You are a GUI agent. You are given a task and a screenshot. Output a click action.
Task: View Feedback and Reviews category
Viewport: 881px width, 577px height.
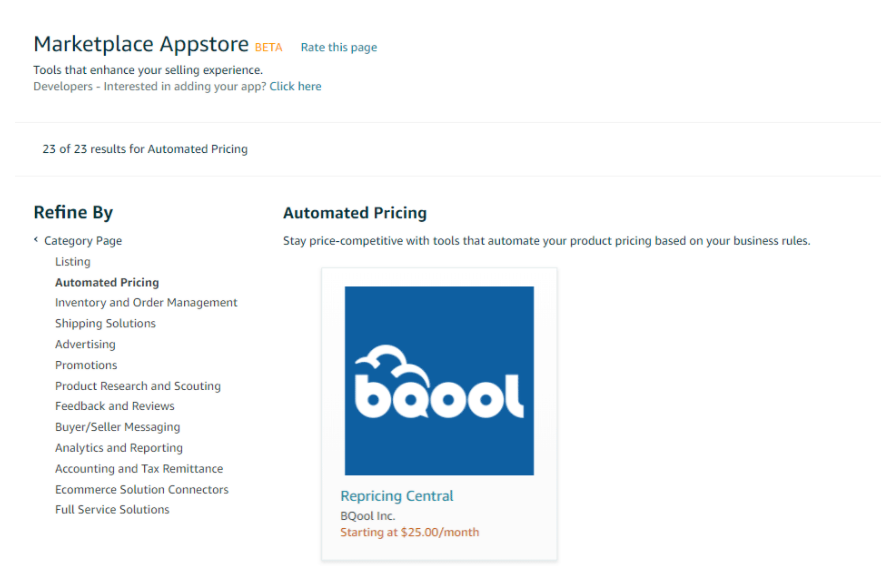pos(115,406)
